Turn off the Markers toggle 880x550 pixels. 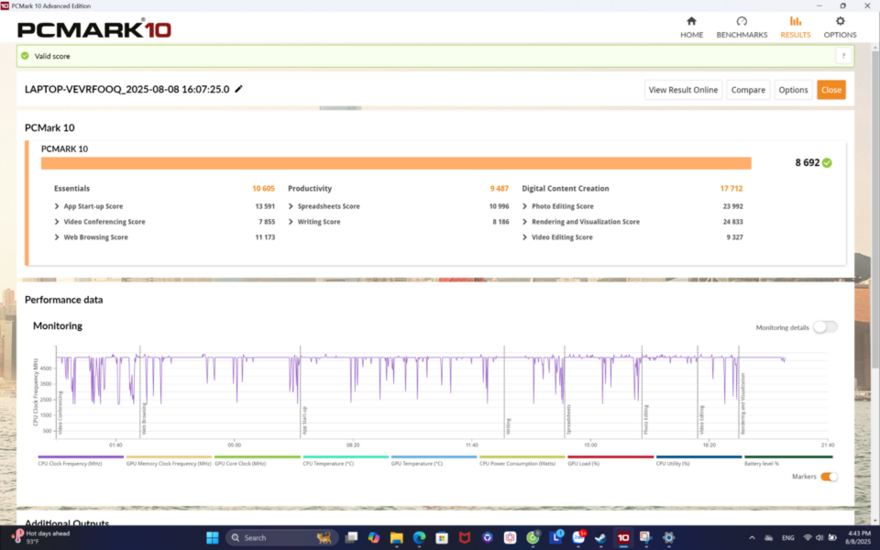829,477
